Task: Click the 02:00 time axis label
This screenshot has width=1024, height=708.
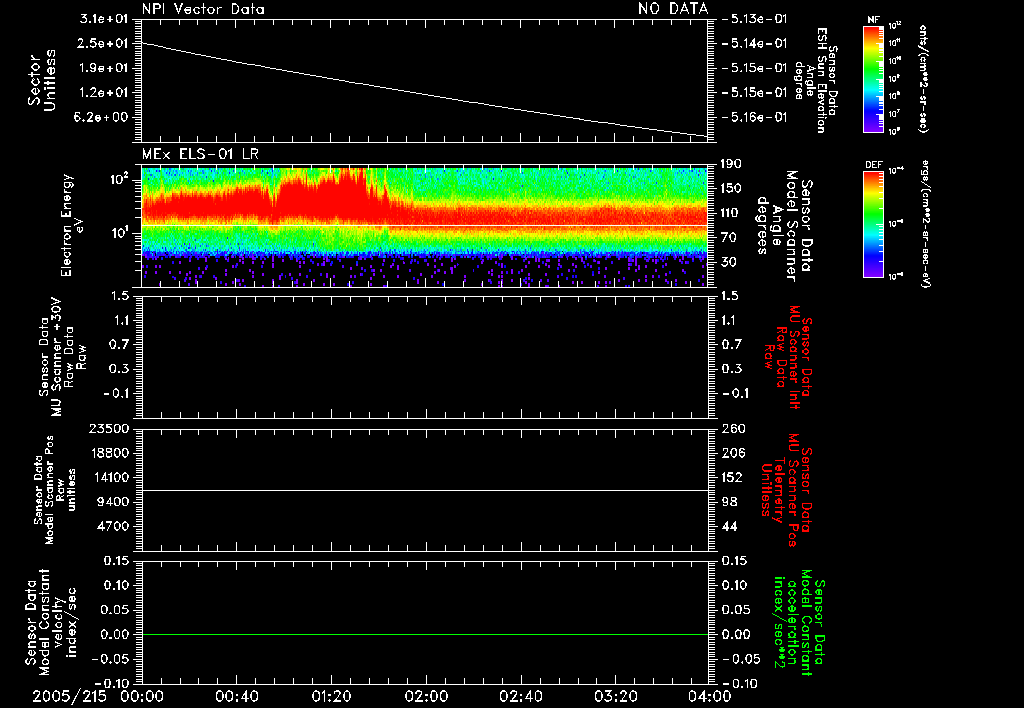Action: (x=426, y=696)
